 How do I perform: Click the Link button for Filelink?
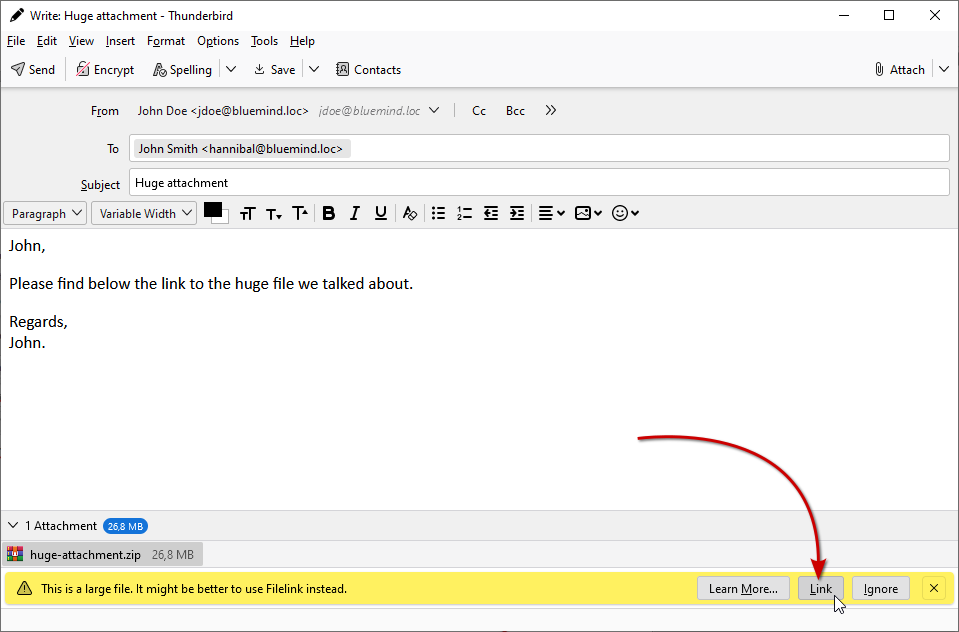[820, 589]
